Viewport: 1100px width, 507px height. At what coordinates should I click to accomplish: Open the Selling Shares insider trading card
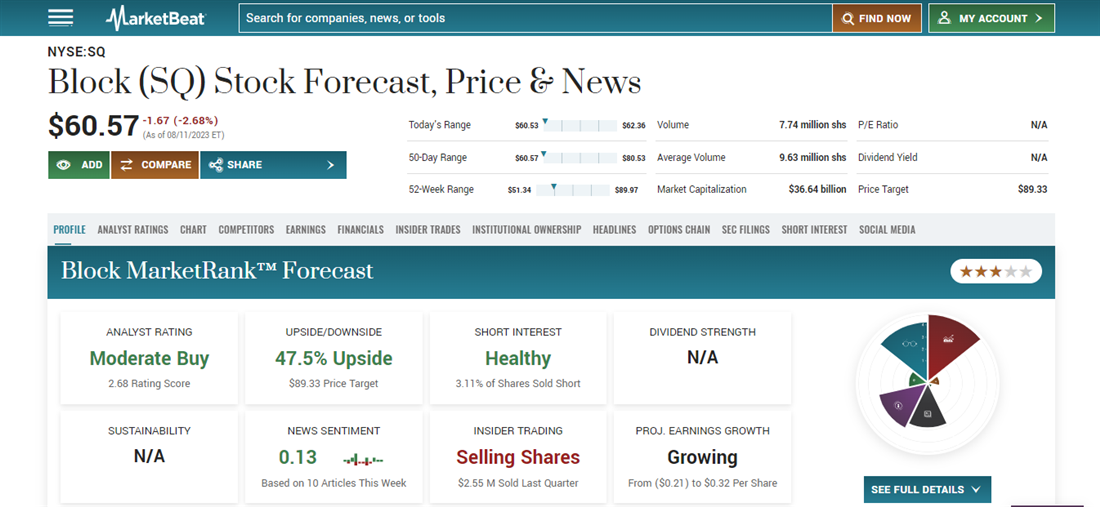[518, 457]
